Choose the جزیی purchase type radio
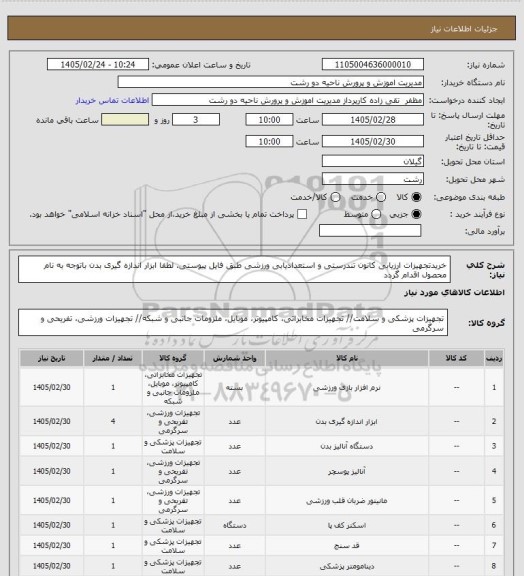 pos(416,214)
